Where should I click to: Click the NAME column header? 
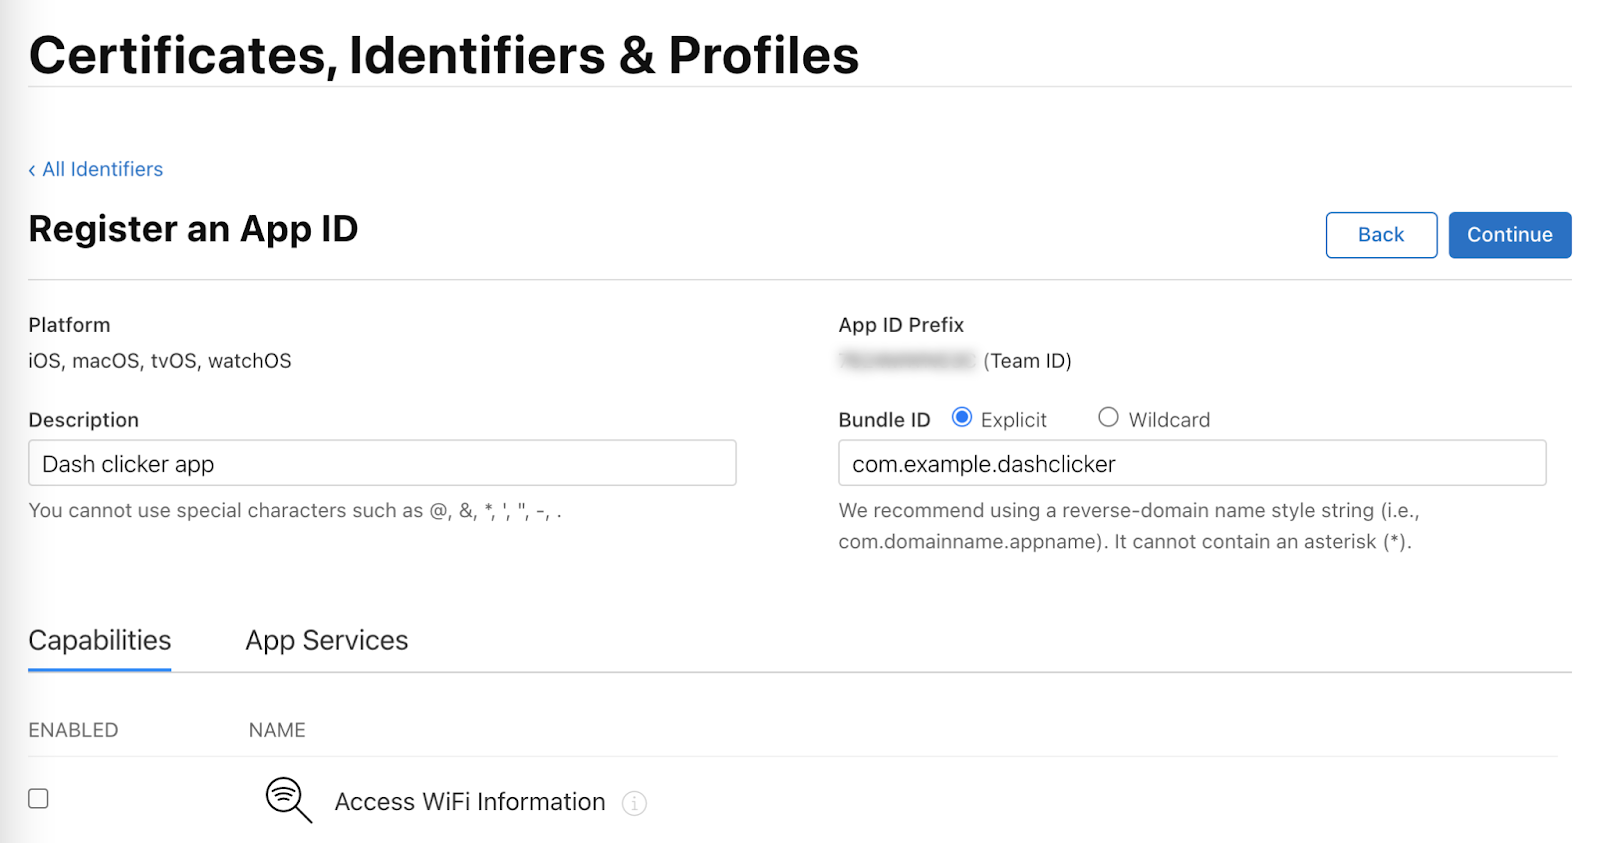pyautogui.click(x=277, y=731)
